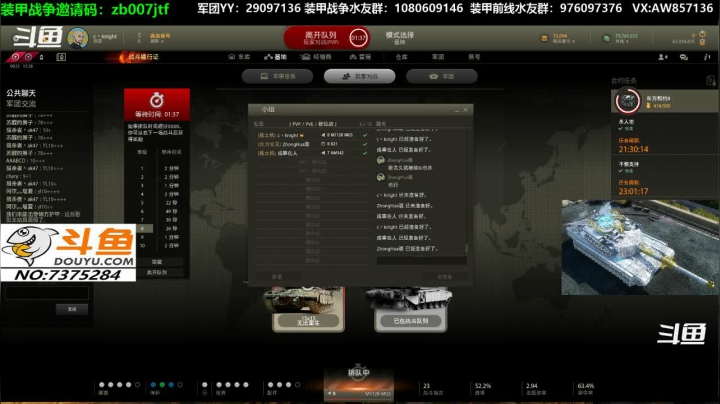The image size is (720, 404).
Task: Click bottom-left button in platoon window
Action: coord(276,276)
